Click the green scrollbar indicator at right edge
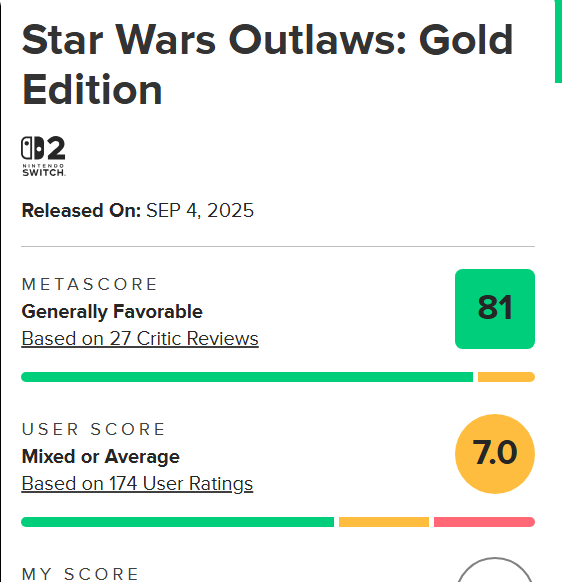562x582 pixels. pos(558,42)
